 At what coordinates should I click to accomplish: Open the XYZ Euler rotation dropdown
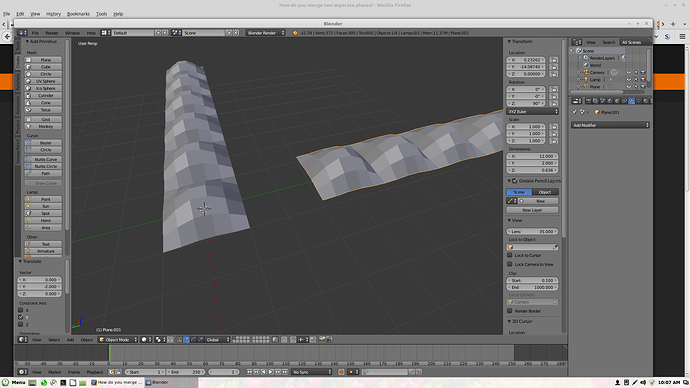point(532,112)
